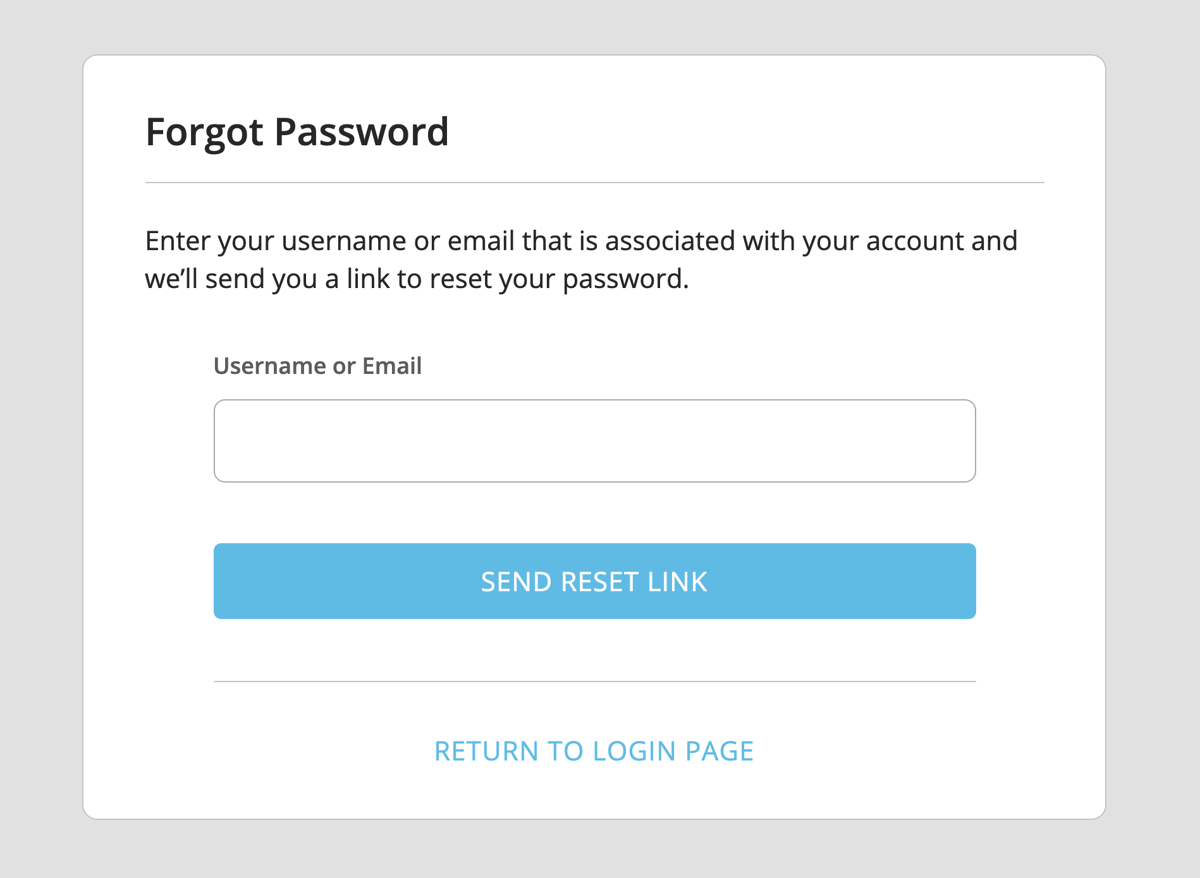
Task: Click the Username or Email label
Action: pos(317,366)
